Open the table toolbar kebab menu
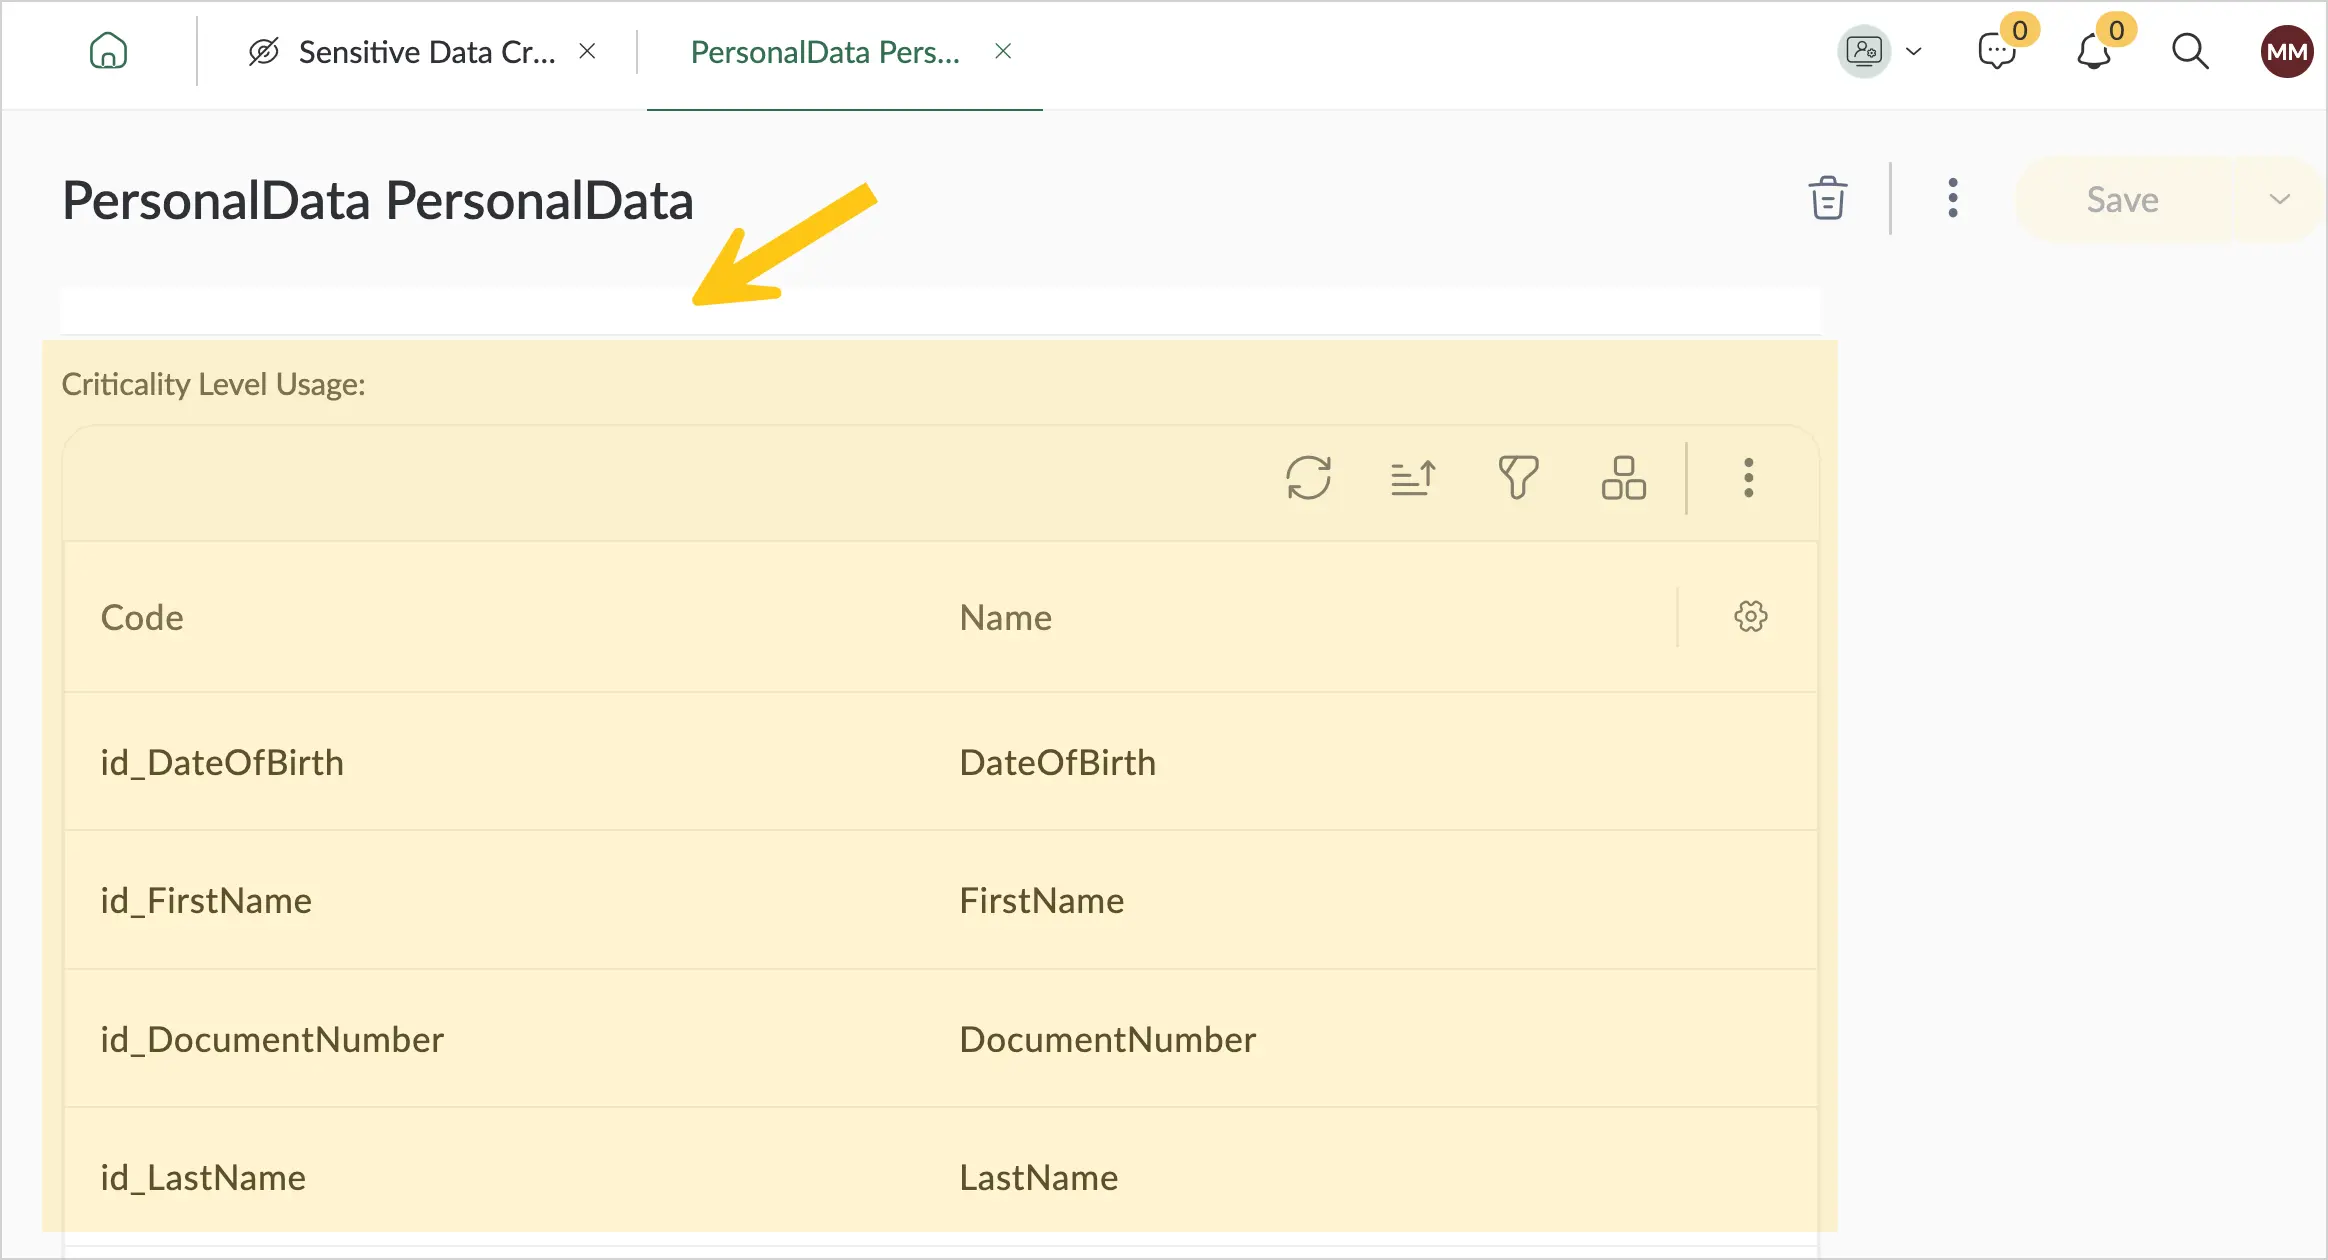This screenshot has width=2328, height=1260. 1748,478
